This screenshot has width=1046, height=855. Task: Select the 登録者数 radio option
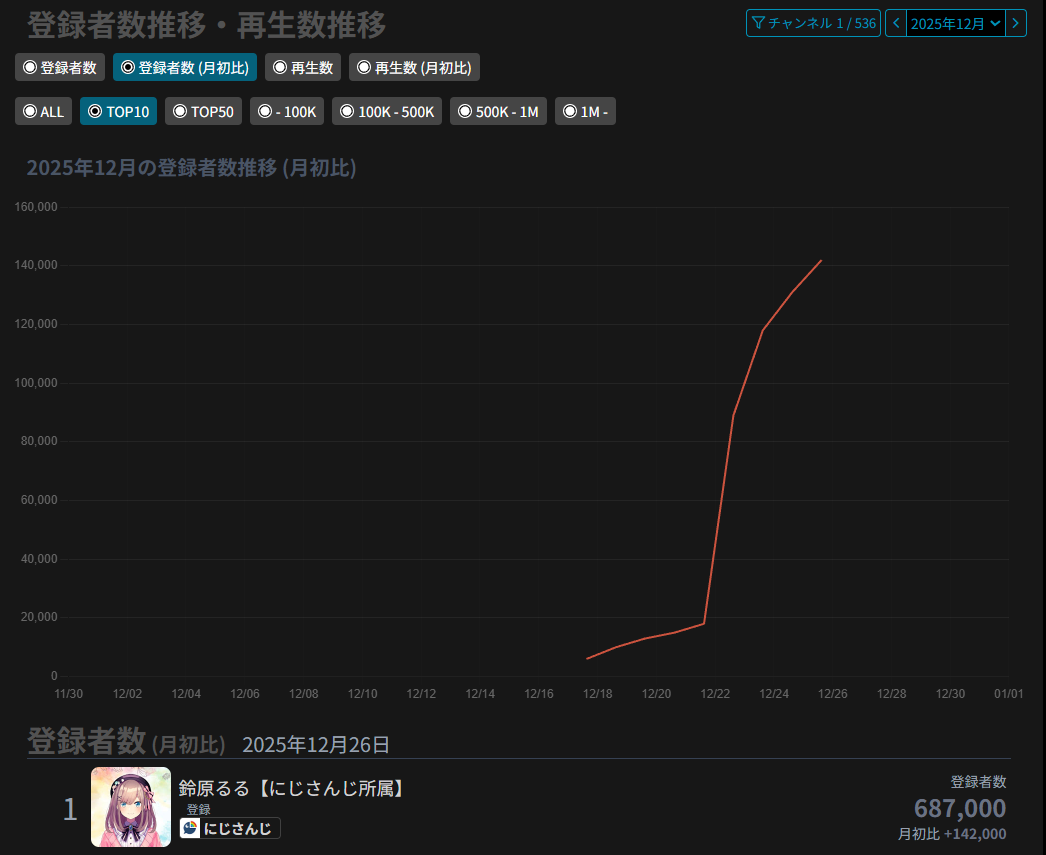click(x=60, y=67)
